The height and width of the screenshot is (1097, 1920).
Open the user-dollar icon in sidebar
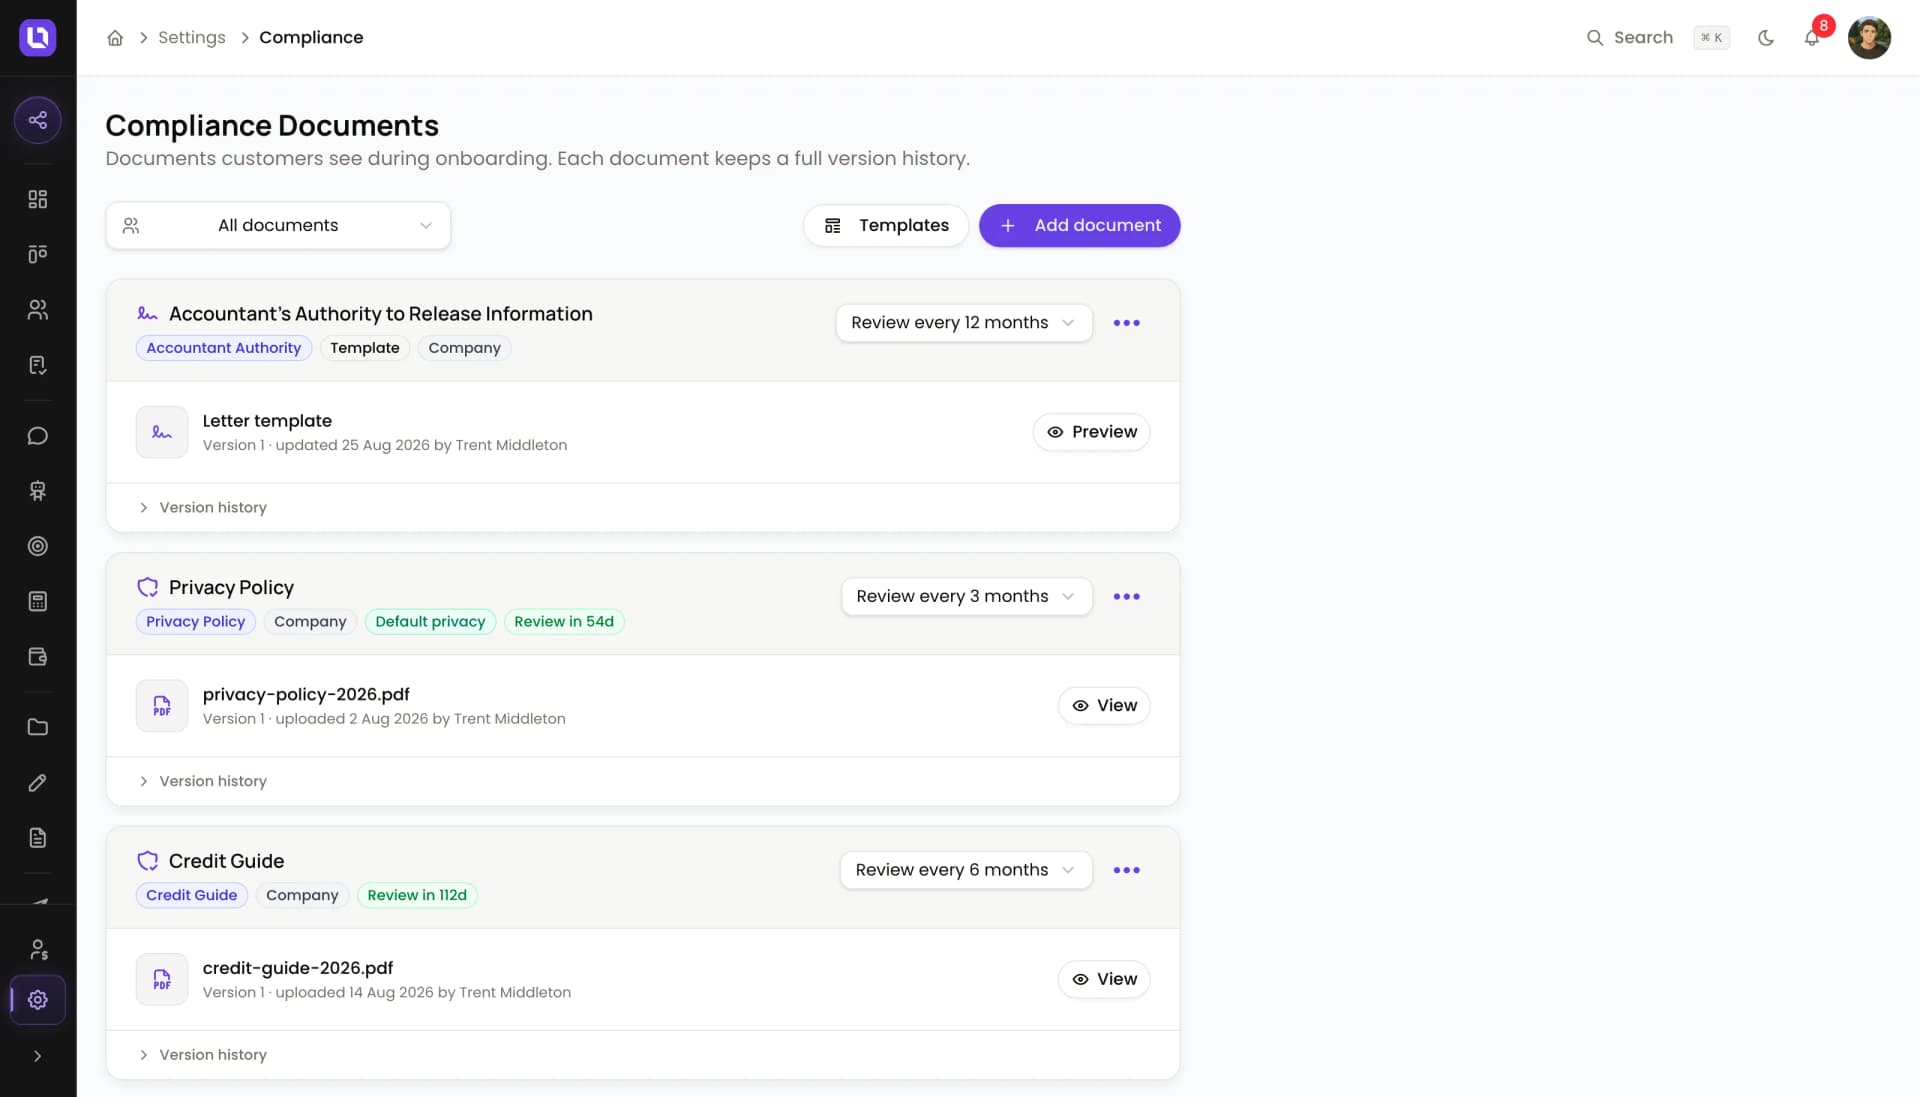[x=38, y=949]
